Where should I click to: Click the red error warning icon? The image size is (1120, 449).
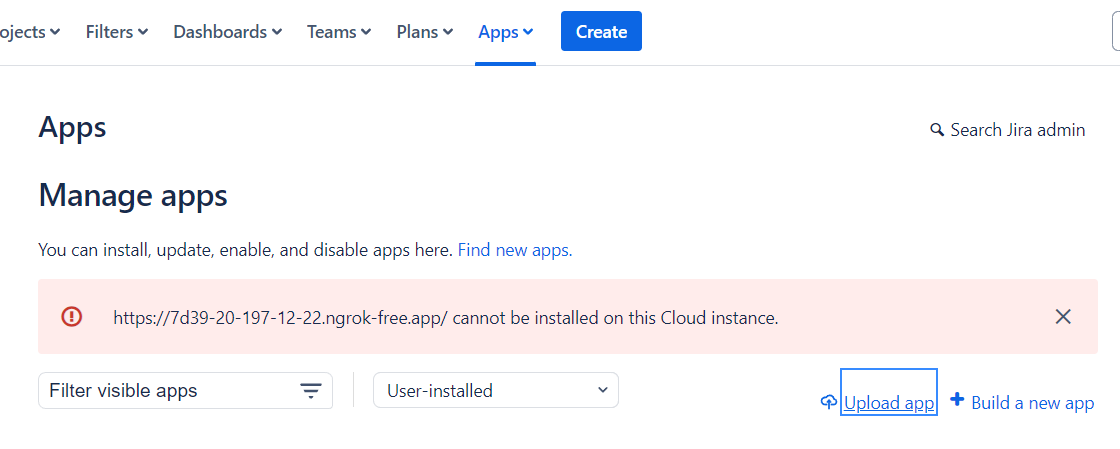[72, 317]
